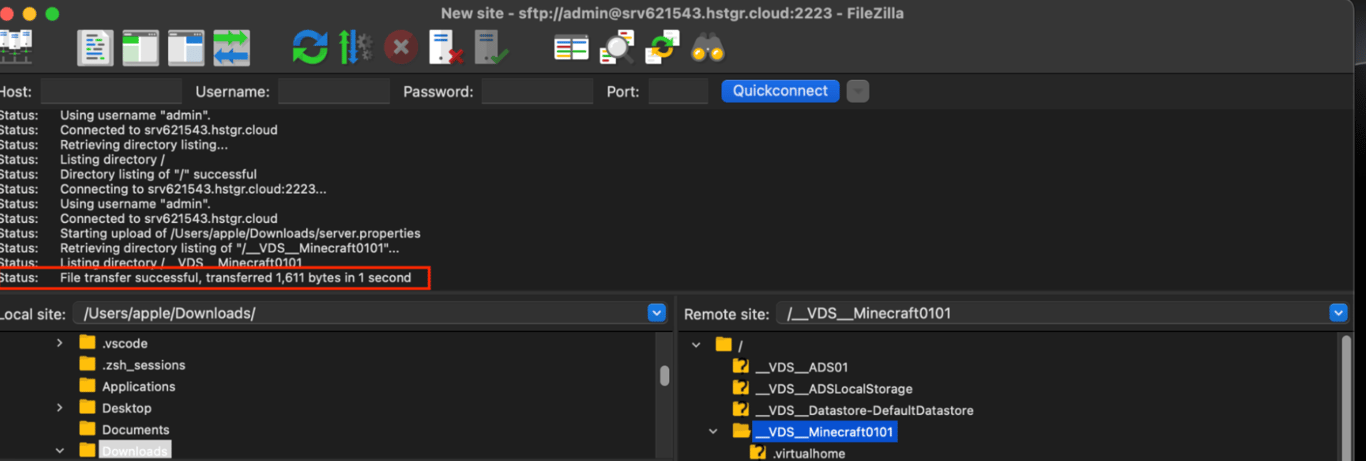Viewport: 1366px width, 461px height.
Task: Click the "Starting upload of" log line
Action: 240,234
